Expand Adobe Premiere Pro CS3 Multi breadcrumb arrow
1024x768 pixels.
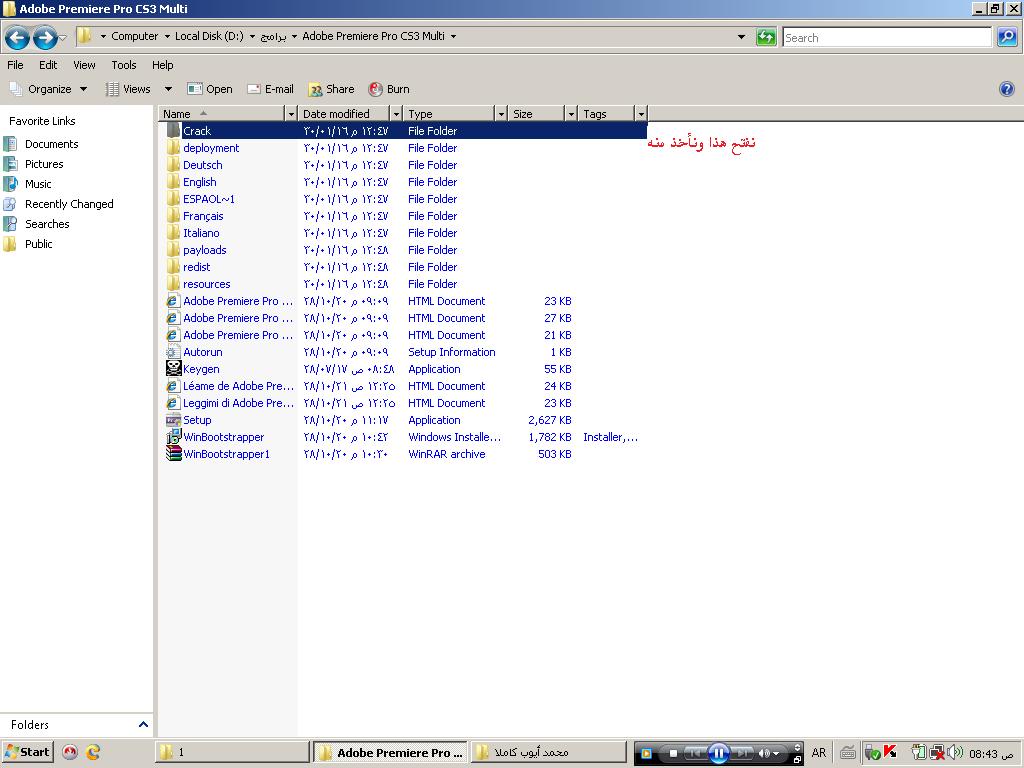(453, 37)
